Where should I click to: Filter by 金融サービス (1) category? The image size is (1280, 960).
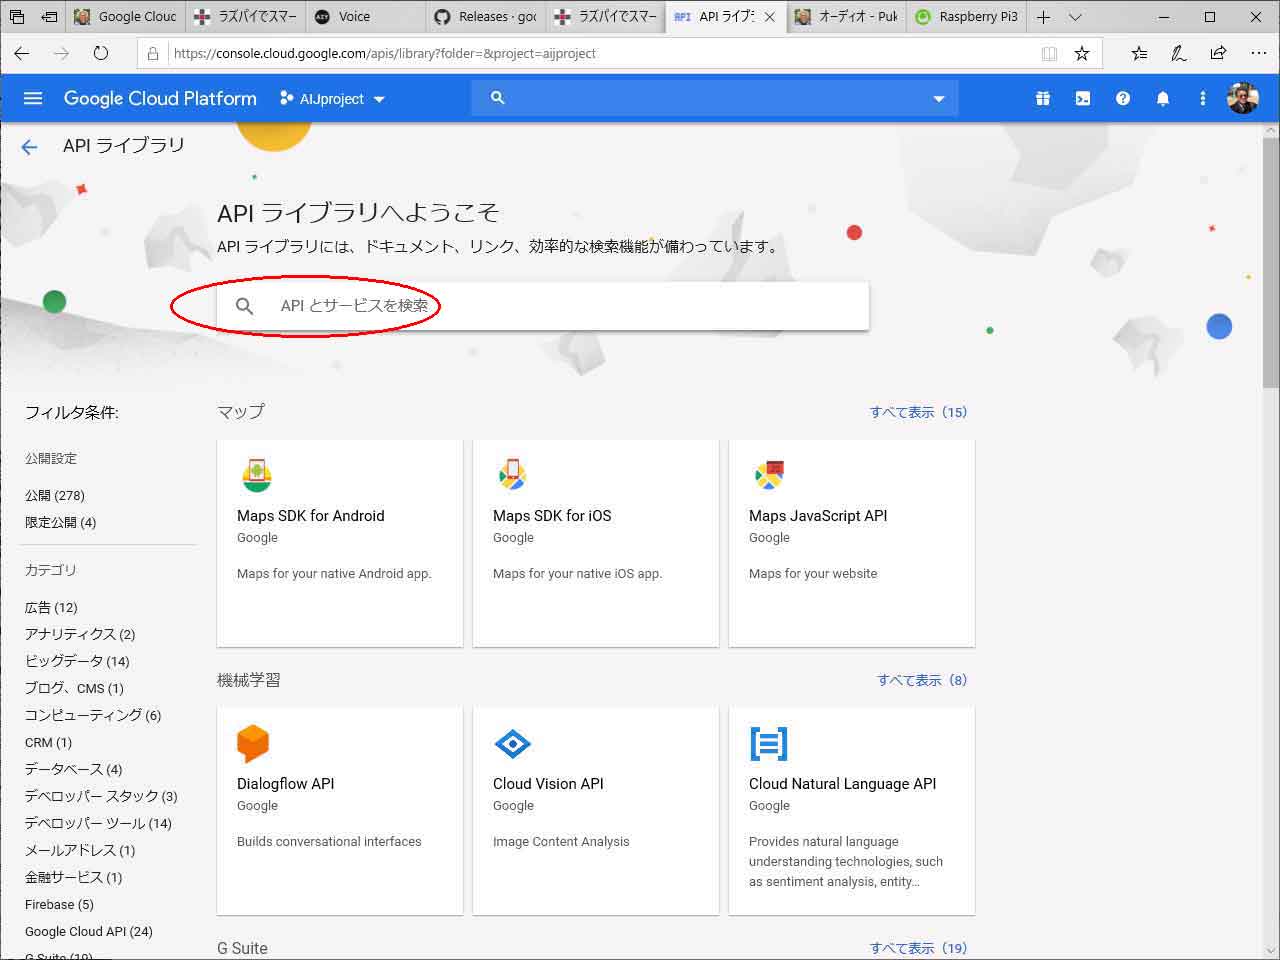pos(73,878)
